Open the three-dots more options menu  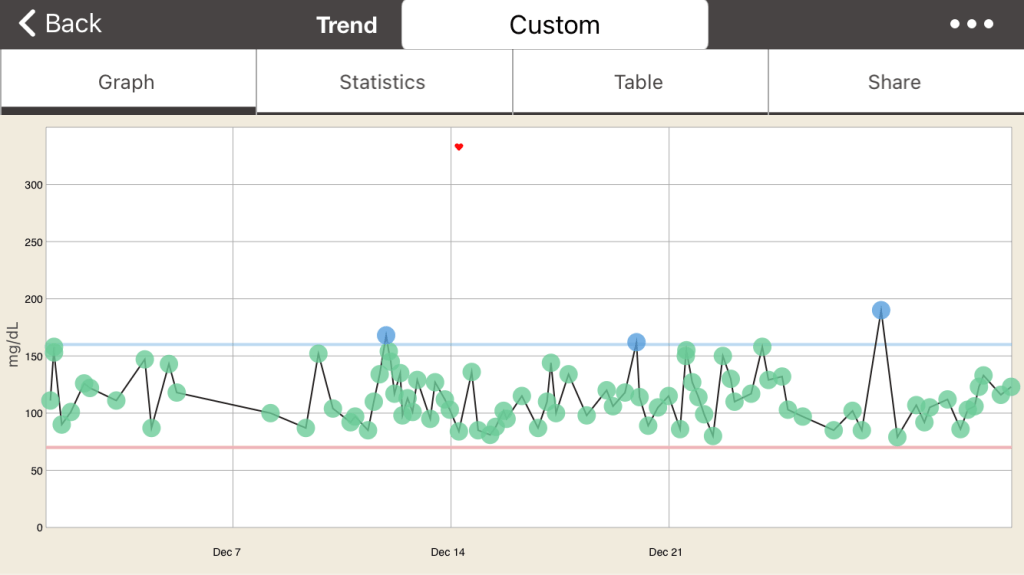click(x=971, y=24)
